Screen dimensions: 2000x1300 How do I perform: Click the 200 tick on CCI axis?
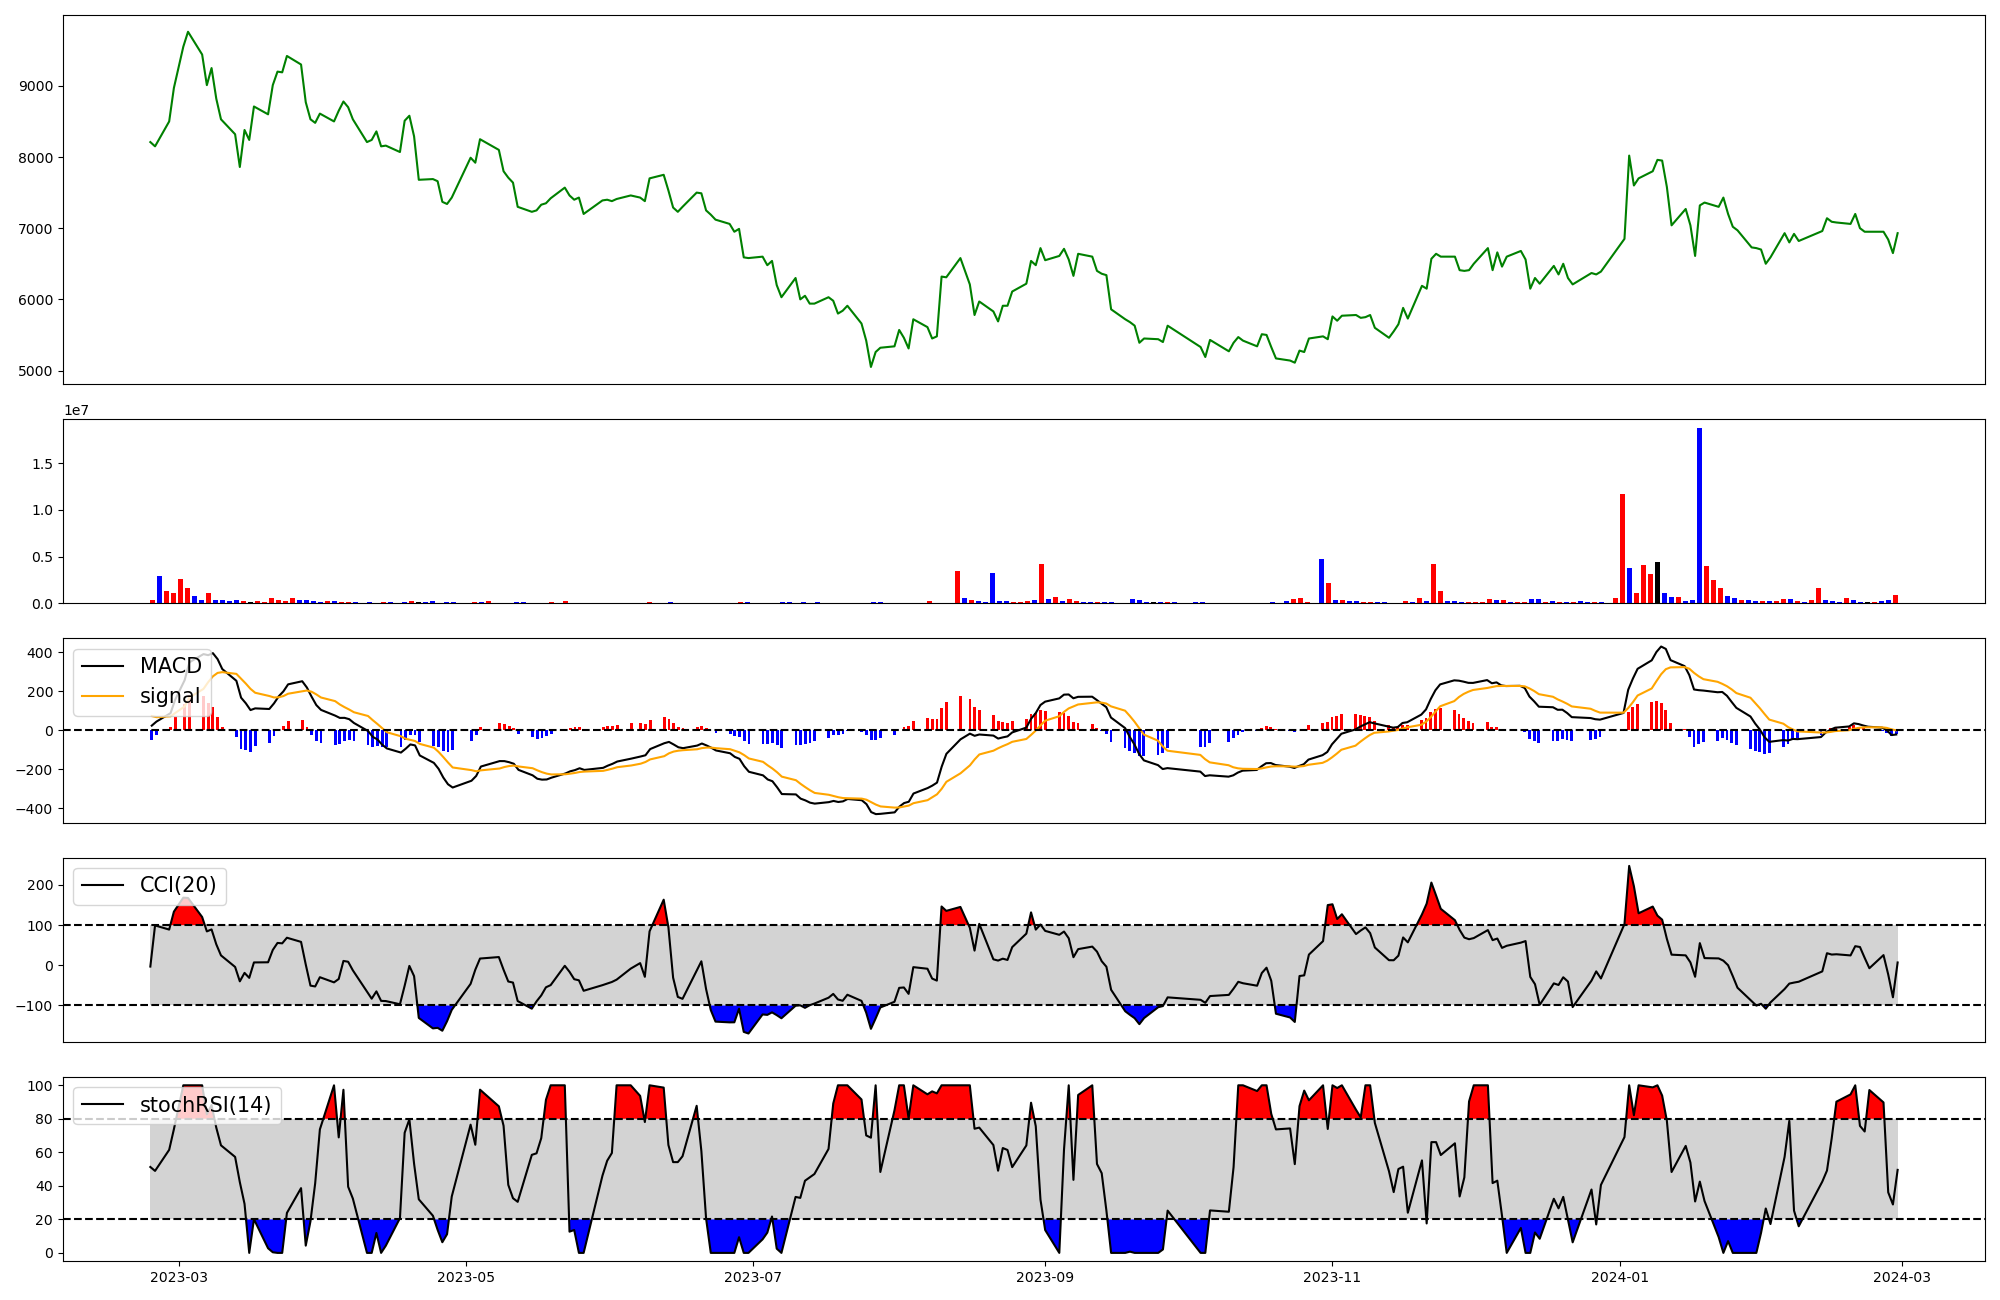click(x=40, y=885)
